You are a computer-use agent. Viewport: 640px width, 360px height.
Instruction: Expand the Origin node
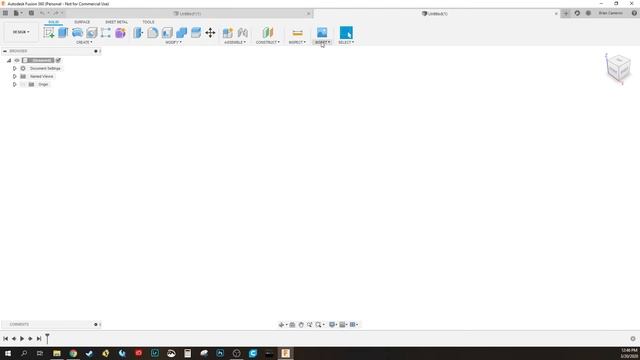click(x=15, y=84)
